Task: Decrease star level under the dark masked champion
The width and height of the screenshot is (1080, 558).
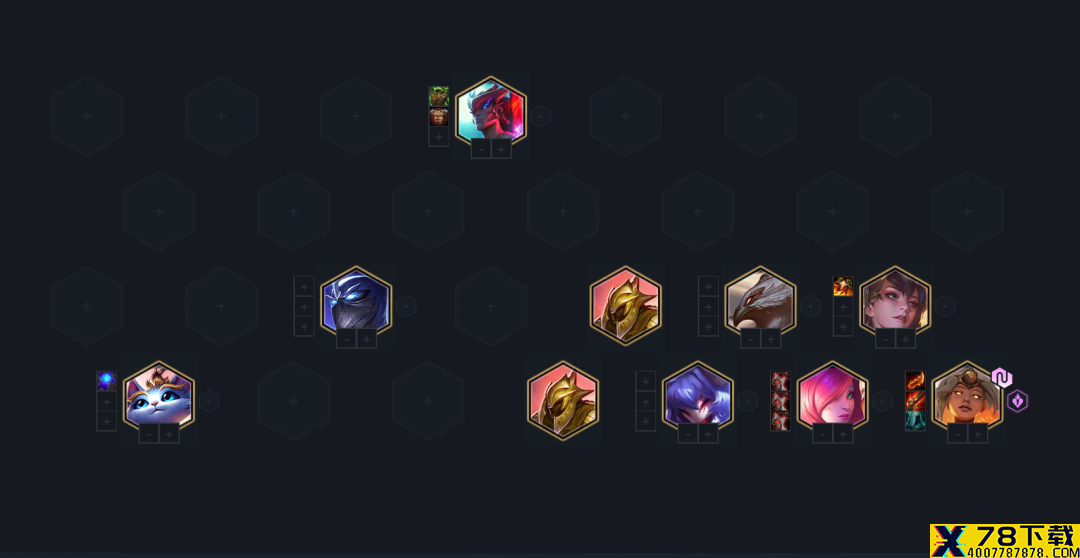Action: point(346,338)
